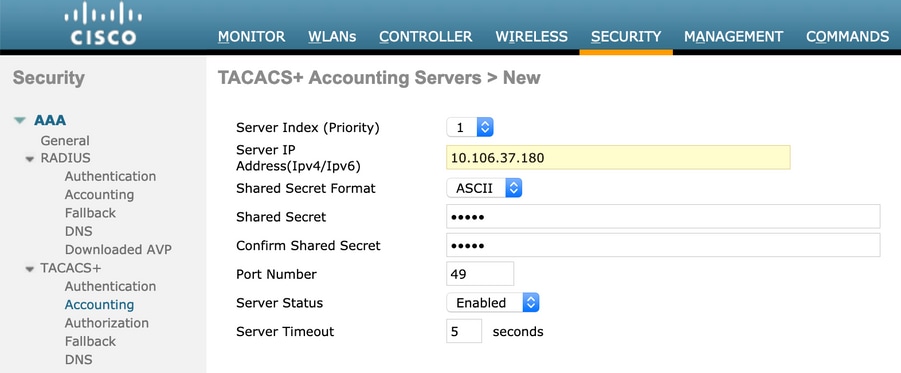Open RADIUS Accounting settings

pos(99,195)
